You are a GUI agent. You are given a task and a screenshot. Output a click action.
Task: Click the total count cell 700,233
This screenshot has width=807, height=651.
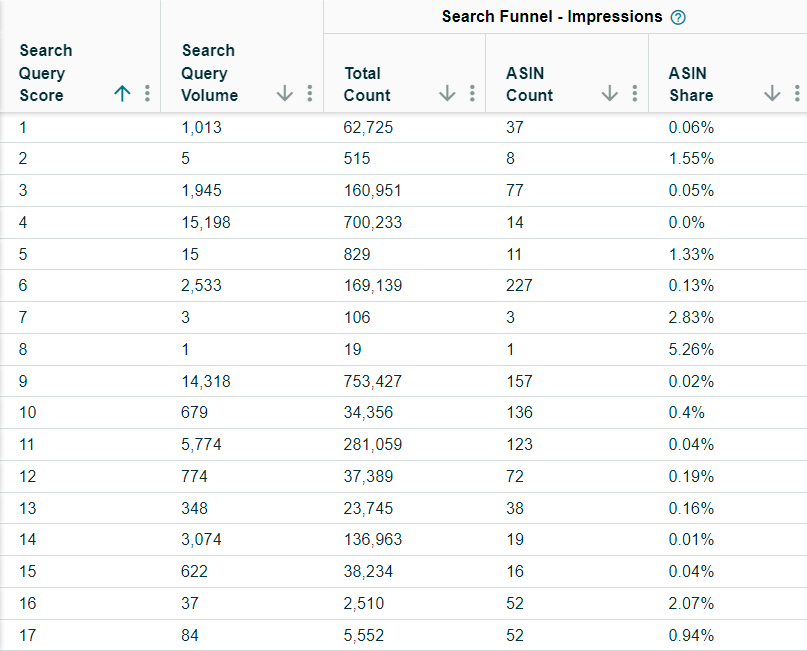373,222
